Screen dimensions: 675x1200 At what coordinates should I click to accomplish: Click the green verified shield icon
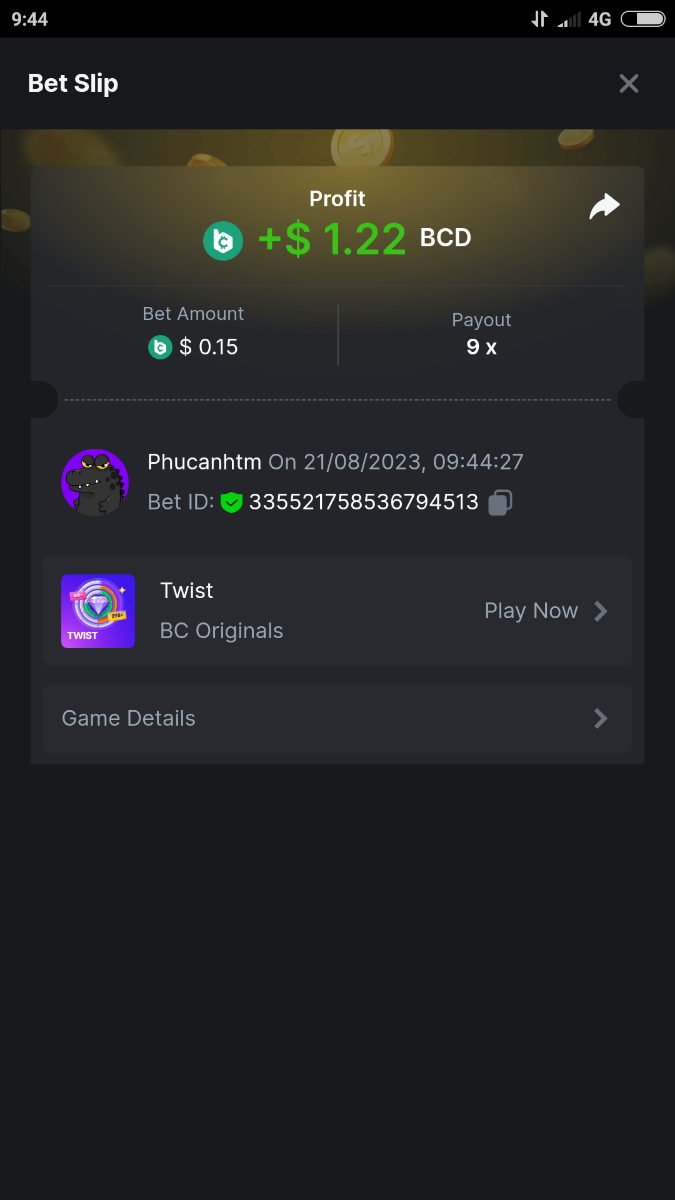pyautogui.click(x=232, y=502)
